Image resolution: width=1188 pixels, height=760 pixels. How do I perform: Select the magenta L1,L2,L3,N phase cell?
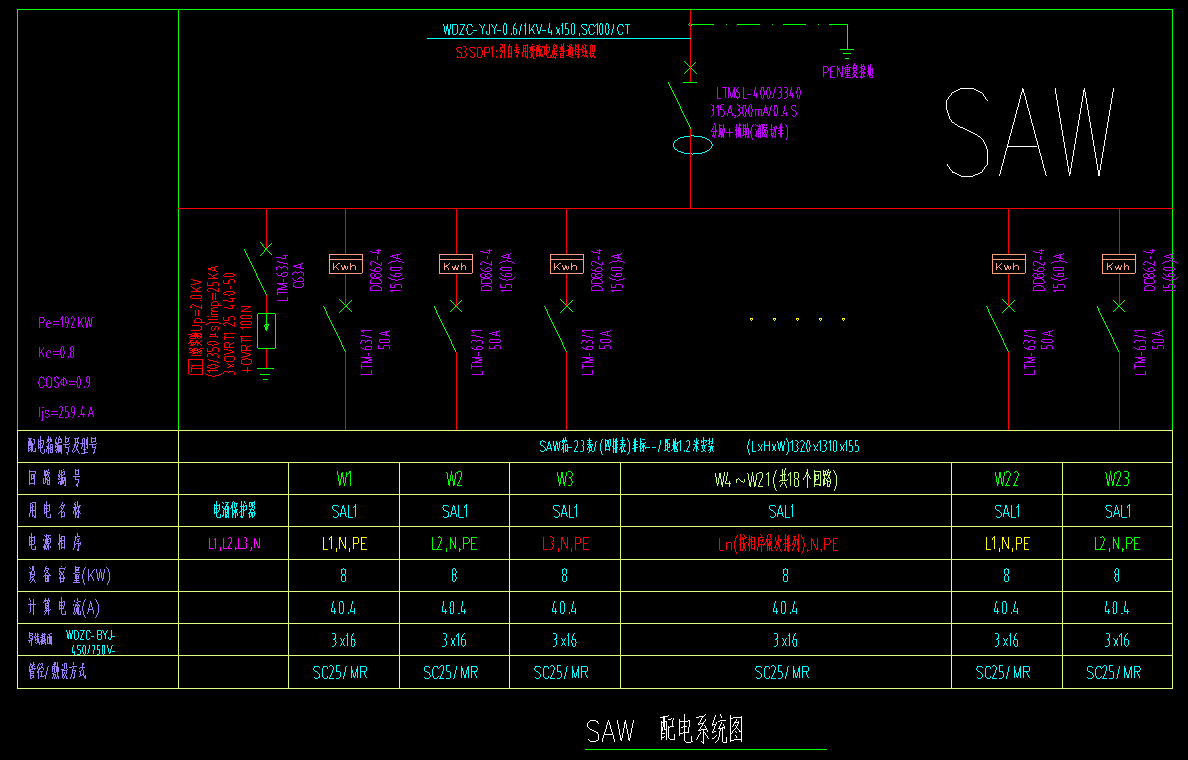pos(234,543)
